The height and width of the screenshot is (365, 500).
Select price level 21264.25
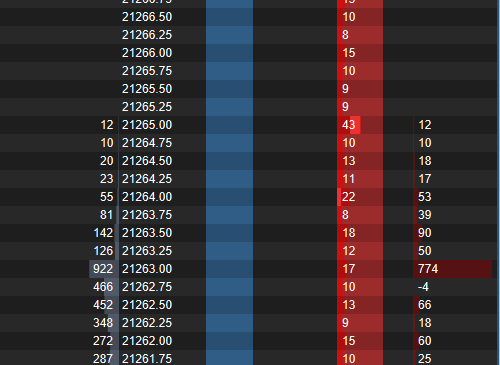[x=147, y=179]
